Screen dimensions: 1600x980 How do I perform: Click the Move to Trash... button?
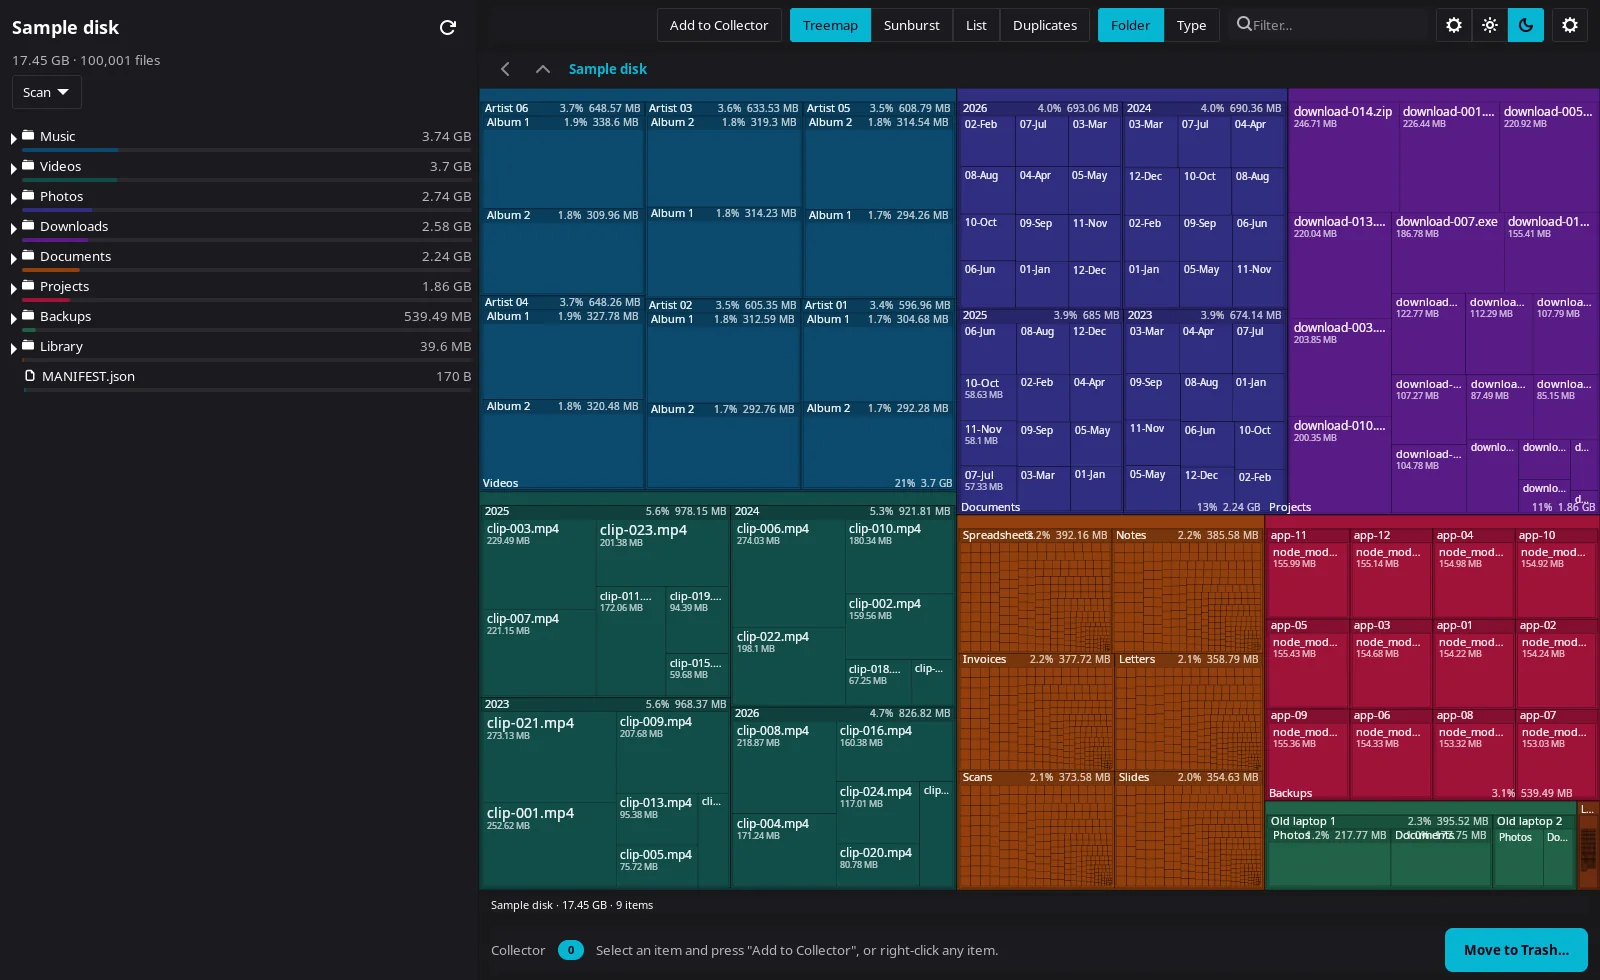coord(1516,950)
